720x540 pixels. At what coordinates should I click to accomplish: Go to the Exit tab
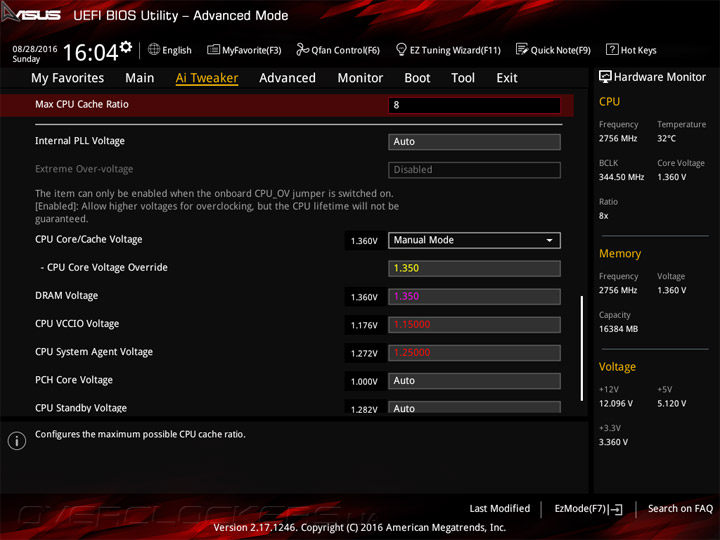pyautogui.click(x=507, y=78)
